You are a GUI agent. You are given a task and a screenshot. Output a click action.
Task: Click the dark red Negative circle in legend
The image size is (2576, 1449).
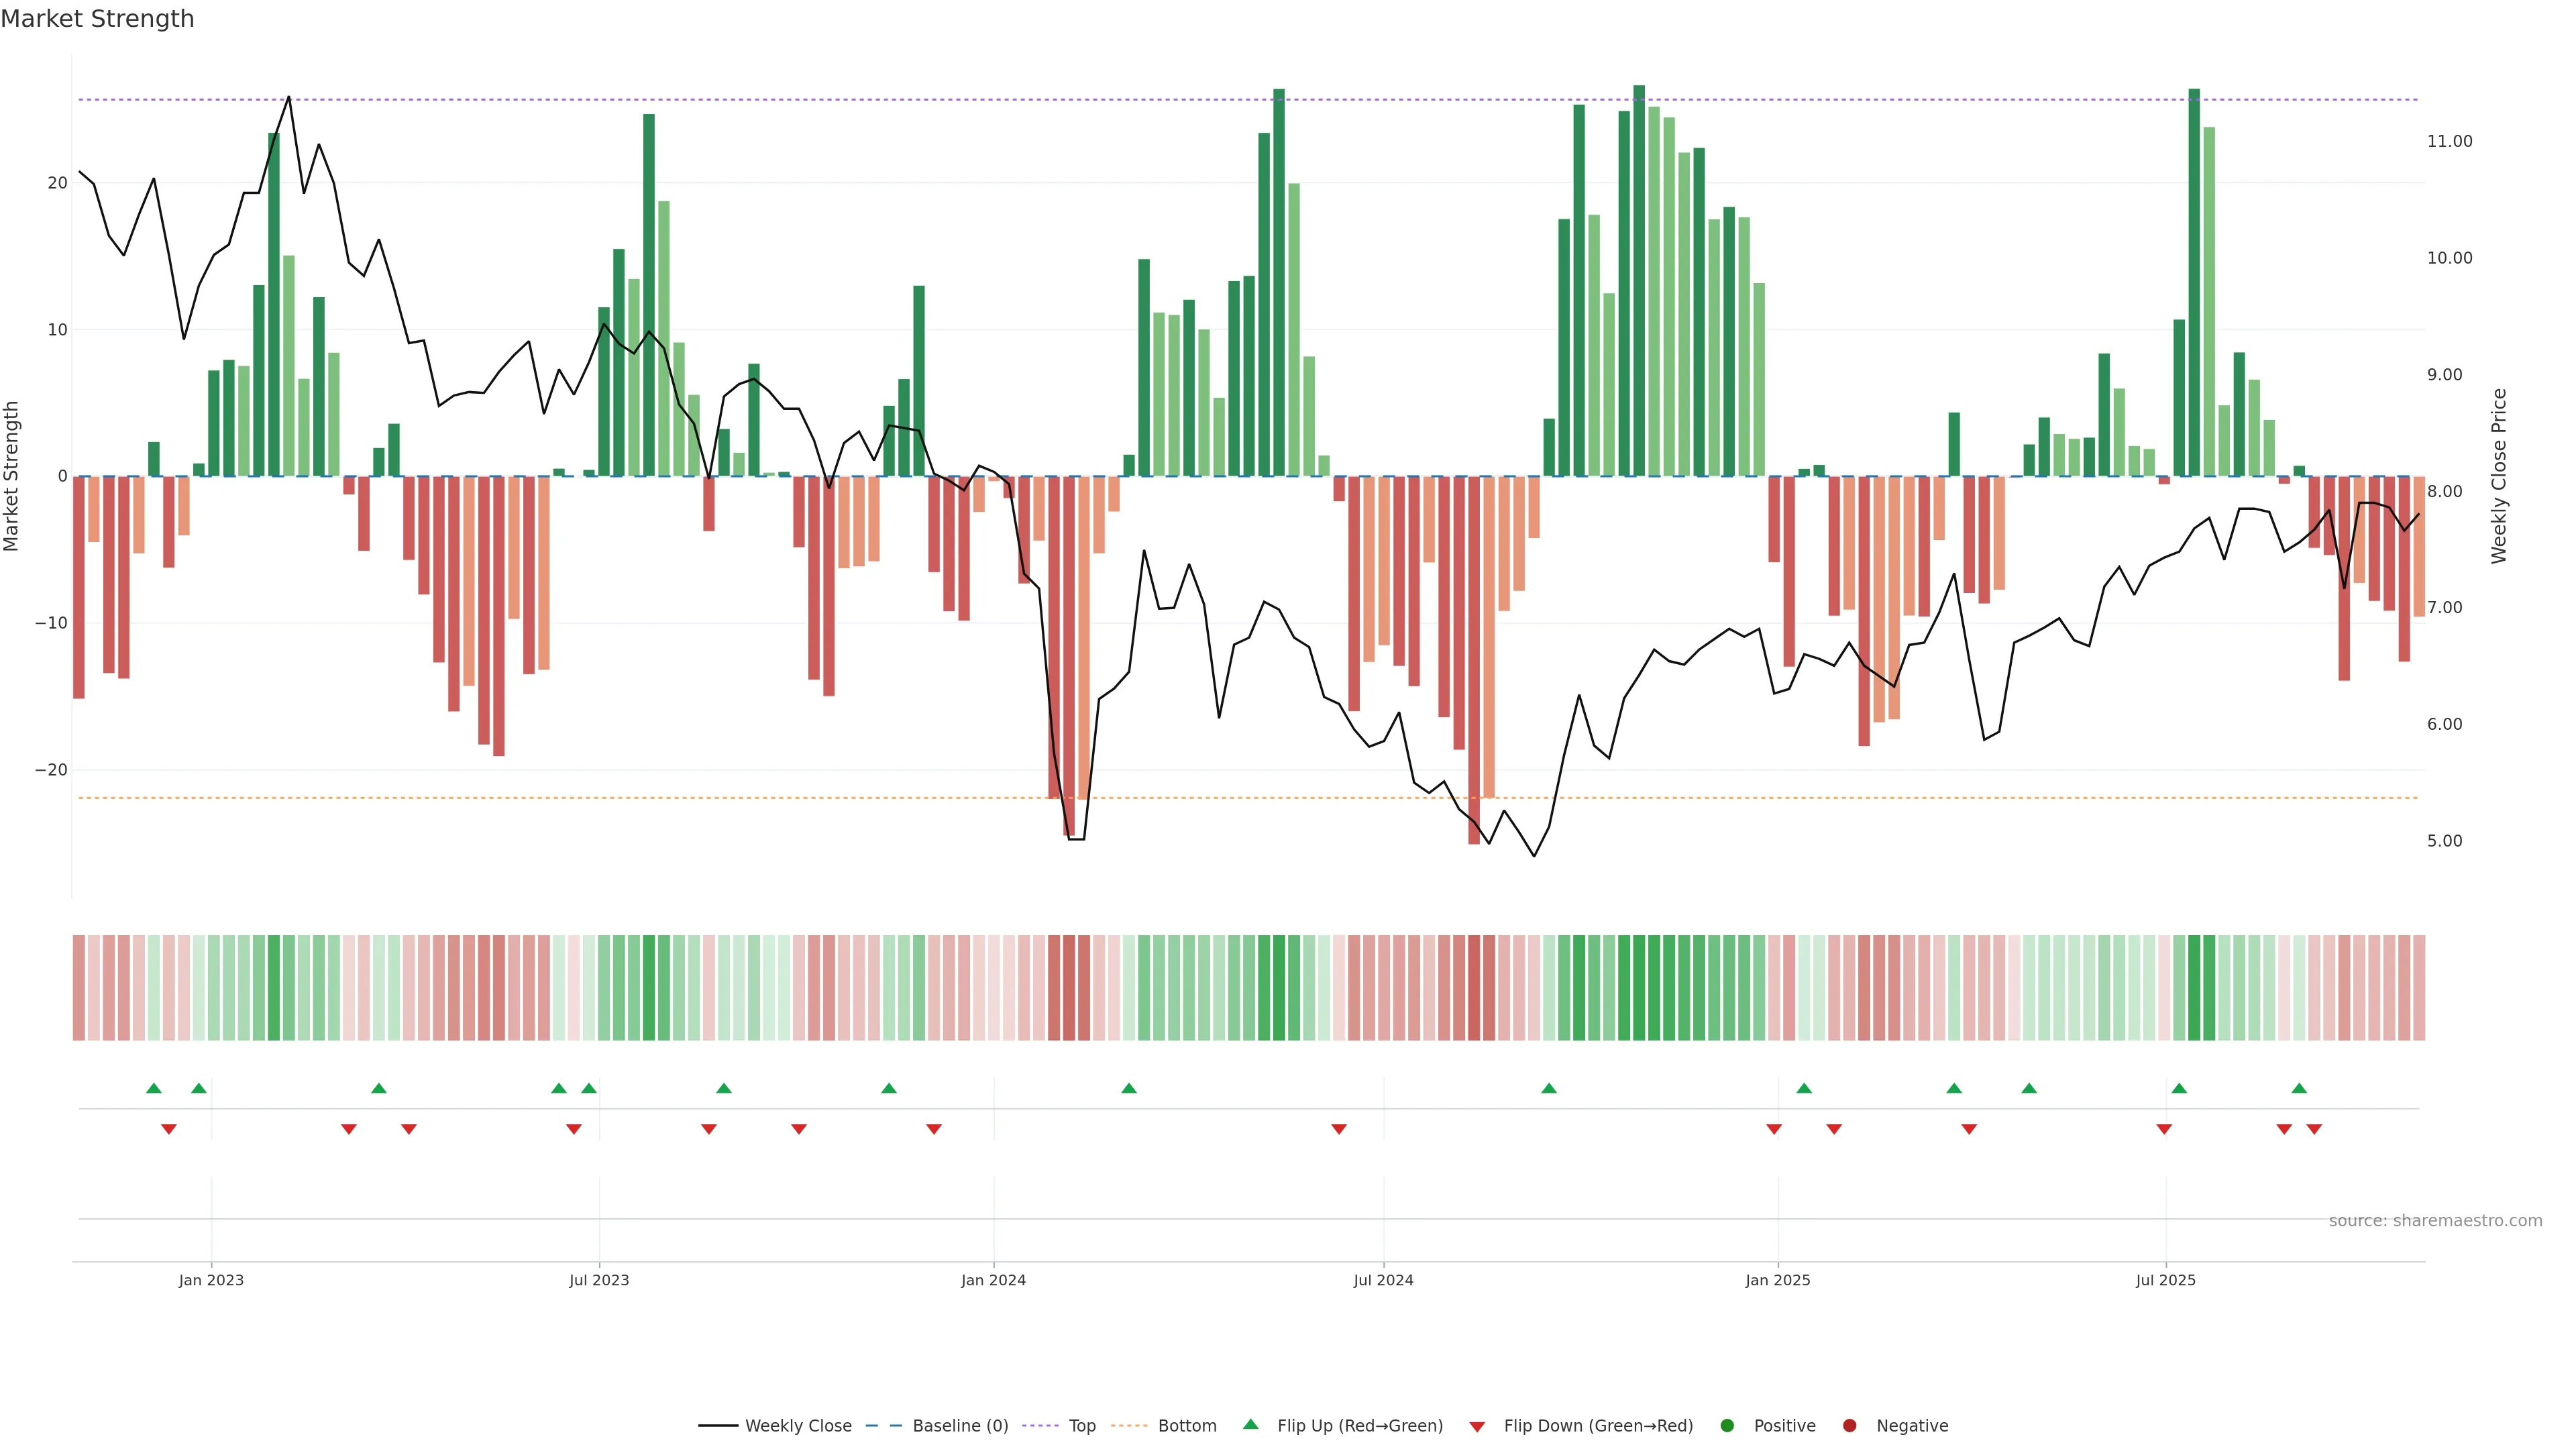click(1849, 1426)
